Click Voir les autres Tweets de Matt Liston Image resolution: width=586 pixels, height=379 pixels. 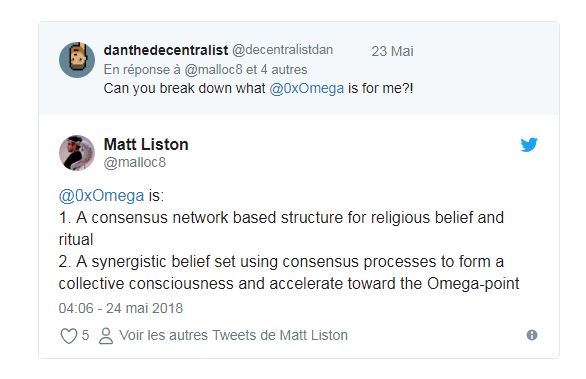click(234, 335)
